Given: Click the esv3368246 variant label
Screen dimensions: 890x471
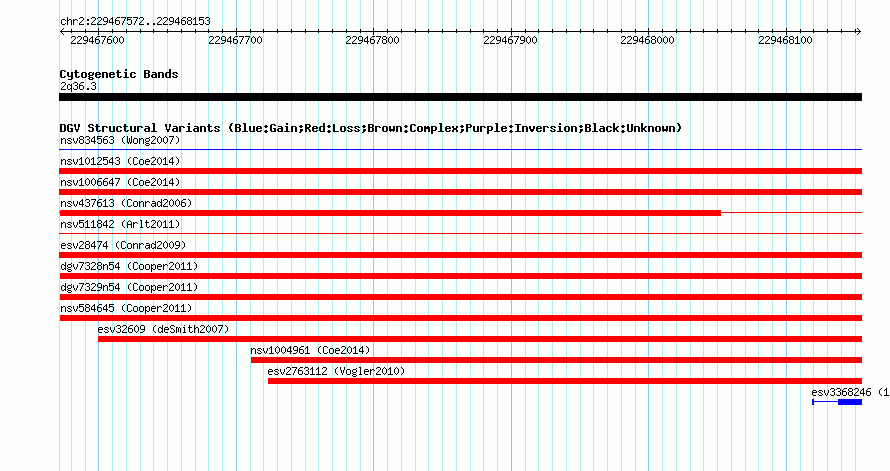Looking at the screenshot, I should pos(850,392).
